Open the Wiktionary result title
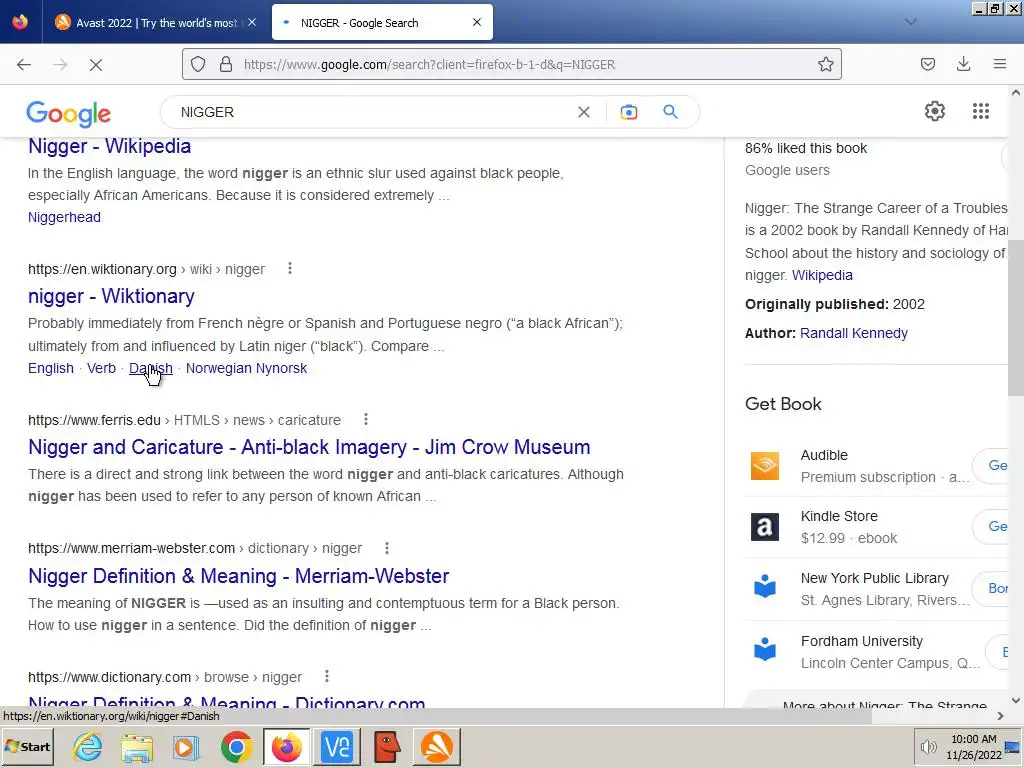Image resolution: width=1024 pixels, height=768 pixels. (111, 296)
